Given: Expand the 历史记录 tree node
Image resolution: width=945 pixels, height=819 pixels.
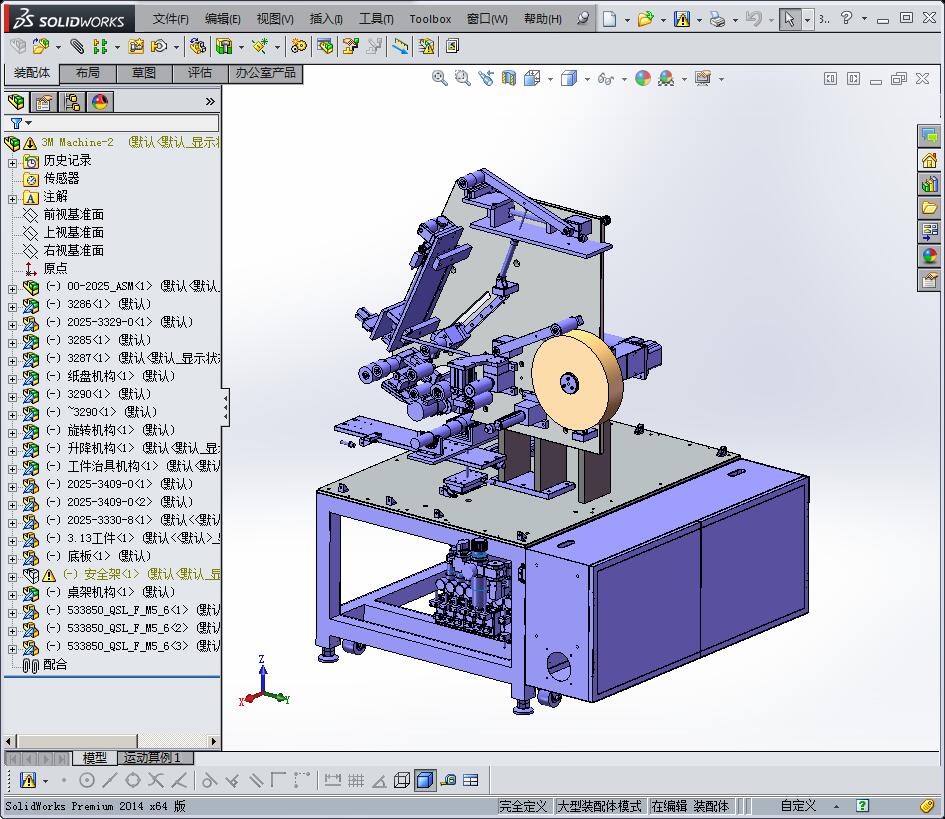Looking at the screenshot, I should pyautogui.click(x=12, y=163).
